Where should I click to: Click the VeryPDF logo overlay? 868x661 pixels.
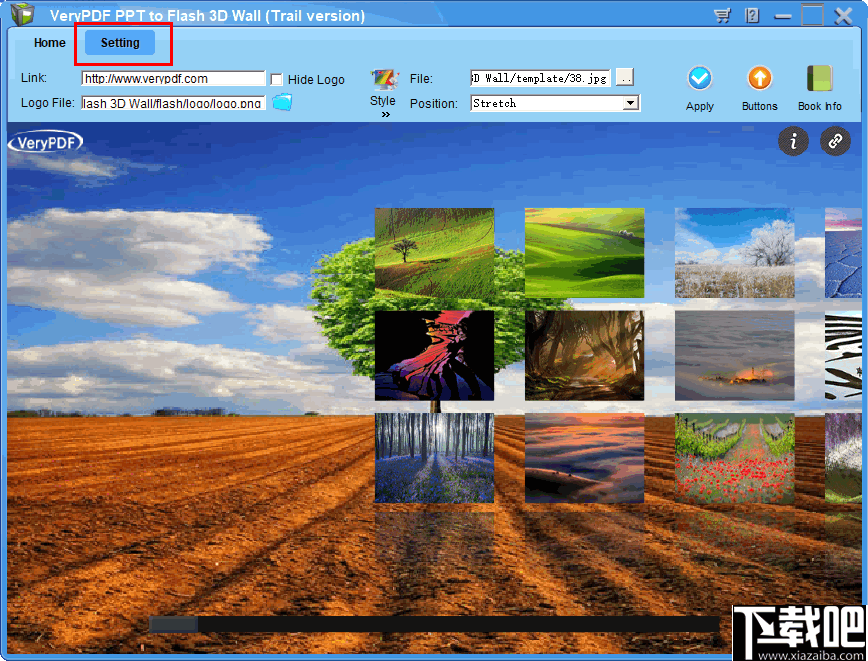pyautogui.click(x=45, y=141)
